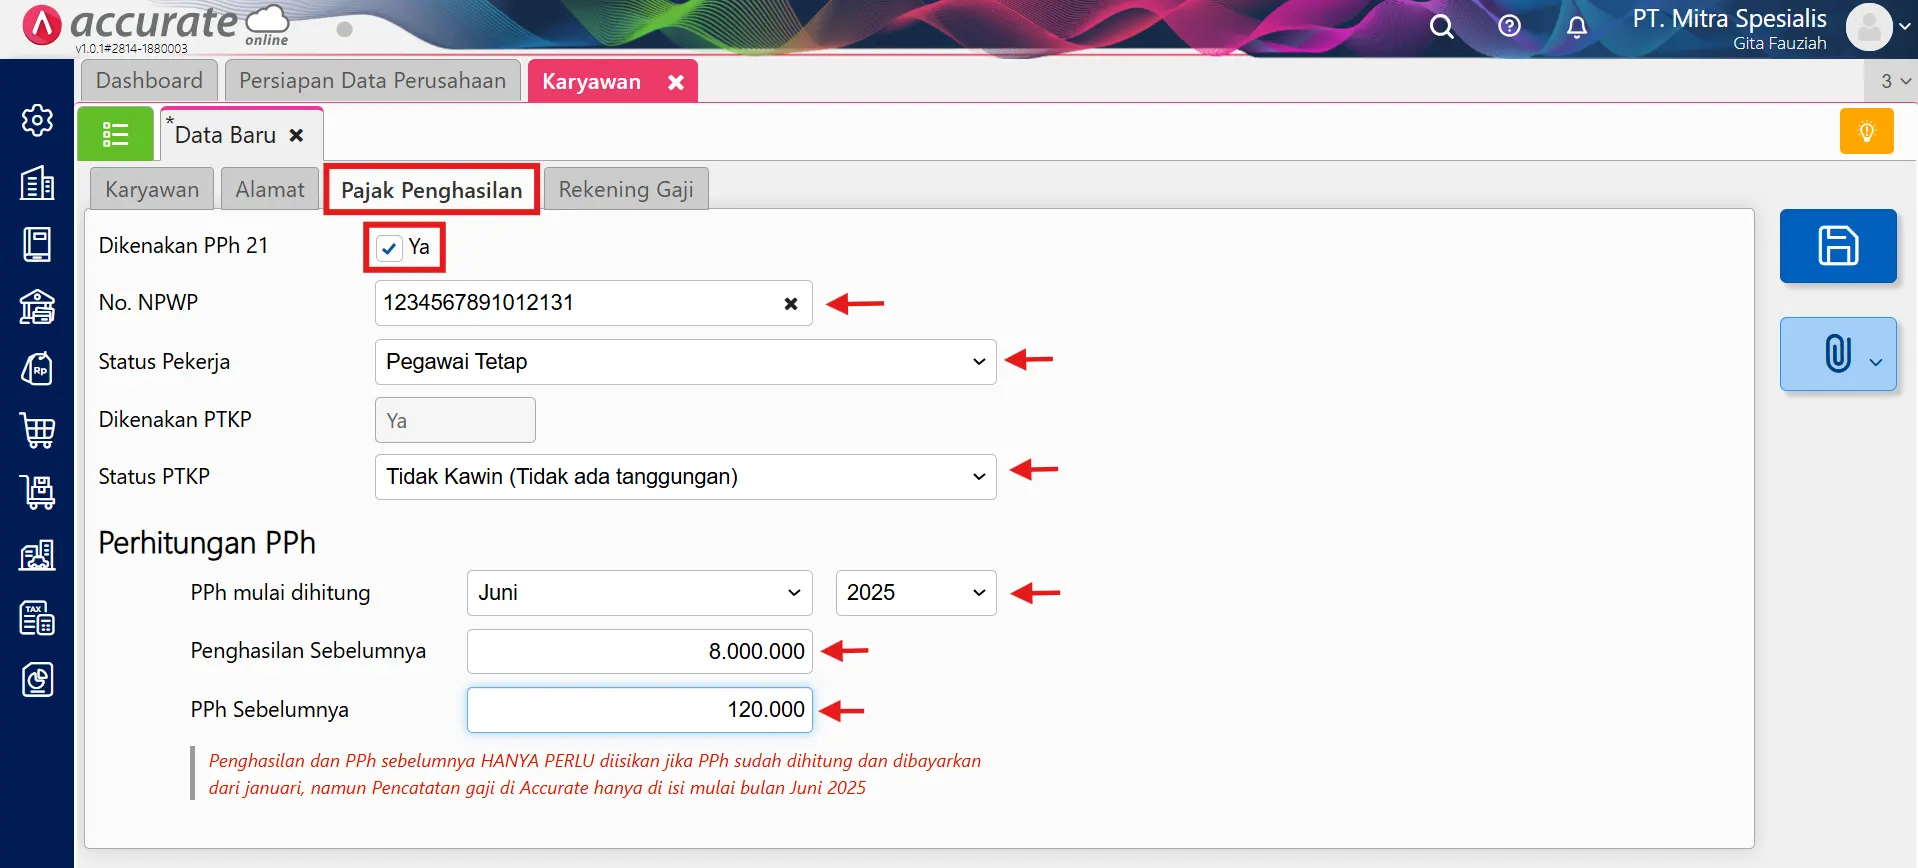
Task: Open the green list view button
Action: 116,134
